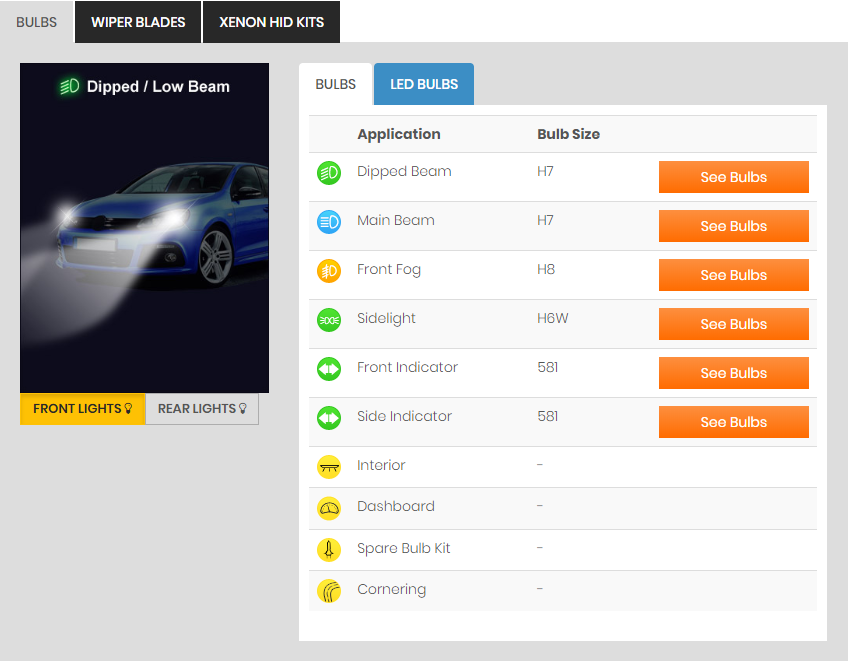This screenshot has height=662, width=848.
Task: Click the blue Main Beam icon
Action: 329,222
